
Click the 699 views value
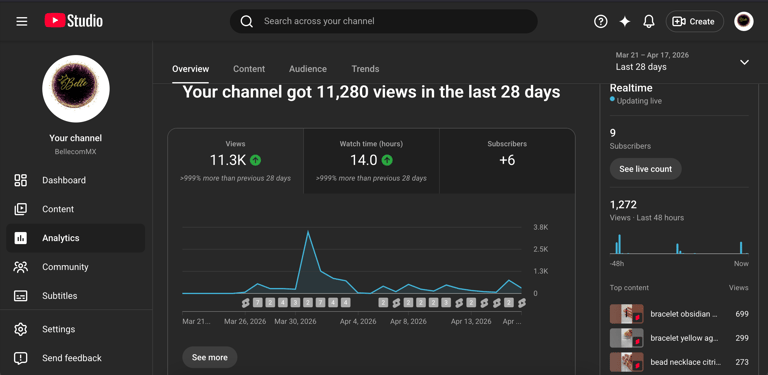pos(742,314)
